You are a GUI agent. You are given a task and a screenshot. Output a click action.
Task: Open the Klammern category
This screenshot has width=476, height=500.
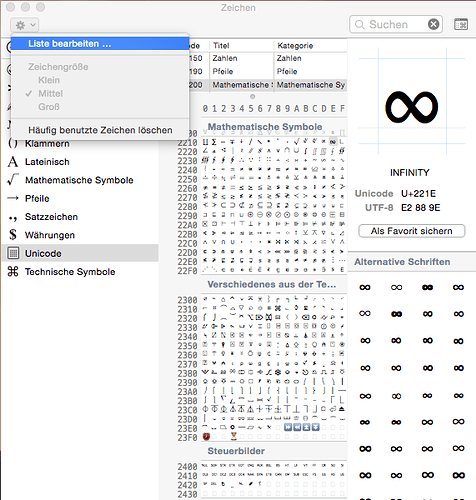pyautogui.click(x=47, y=144)
